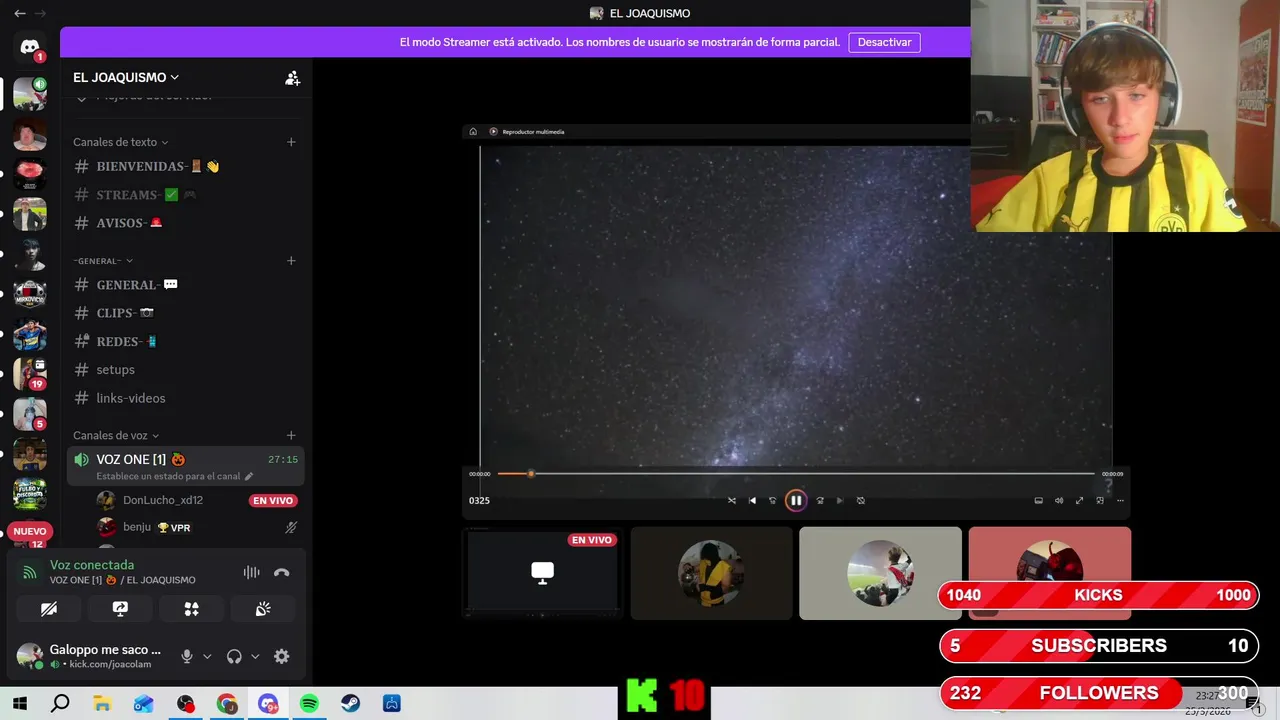Open the setups channel
The image size is (1280, 720).
[x=186, y=369]
